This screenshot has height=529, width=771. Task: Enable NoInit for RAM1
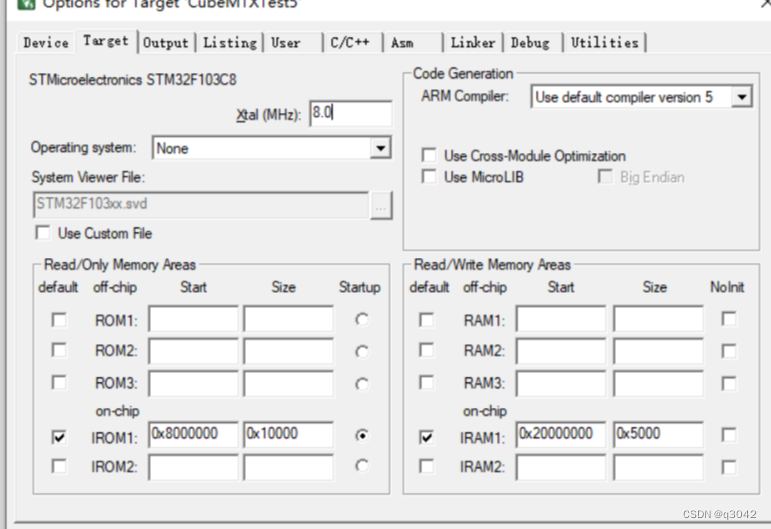click(x=729, y=319)
